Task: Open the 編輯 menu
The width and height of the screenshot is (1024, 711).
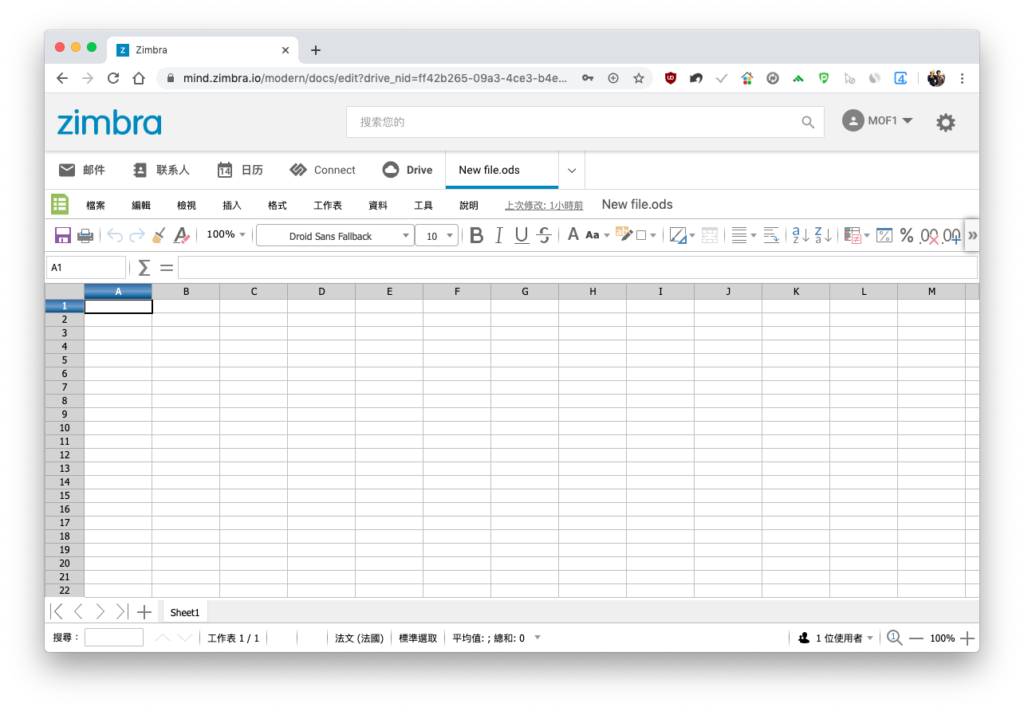Action: point(141,205)
